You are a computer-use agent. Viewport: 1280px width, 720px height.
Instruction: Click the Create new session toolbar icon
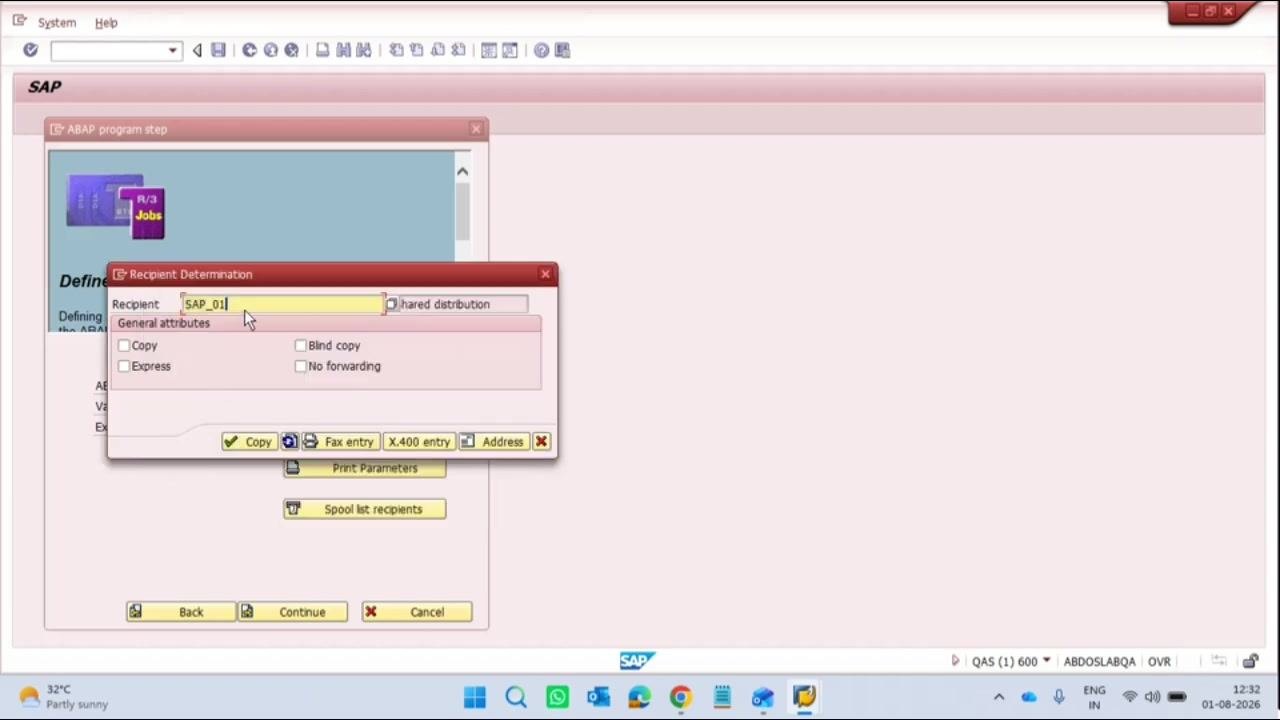489,50
